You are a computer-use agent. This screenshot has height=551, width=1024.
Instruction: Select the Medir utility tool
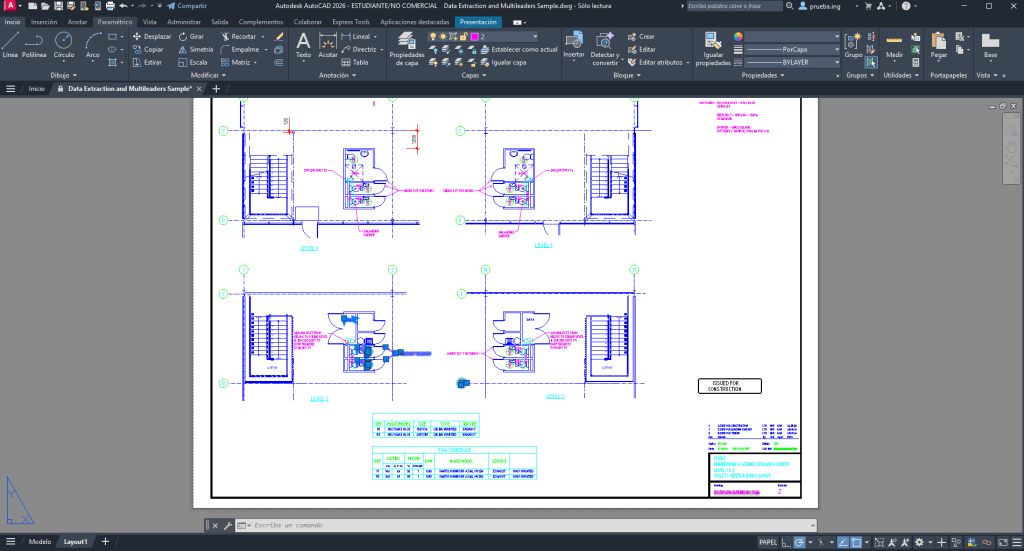tap(895, 44)
